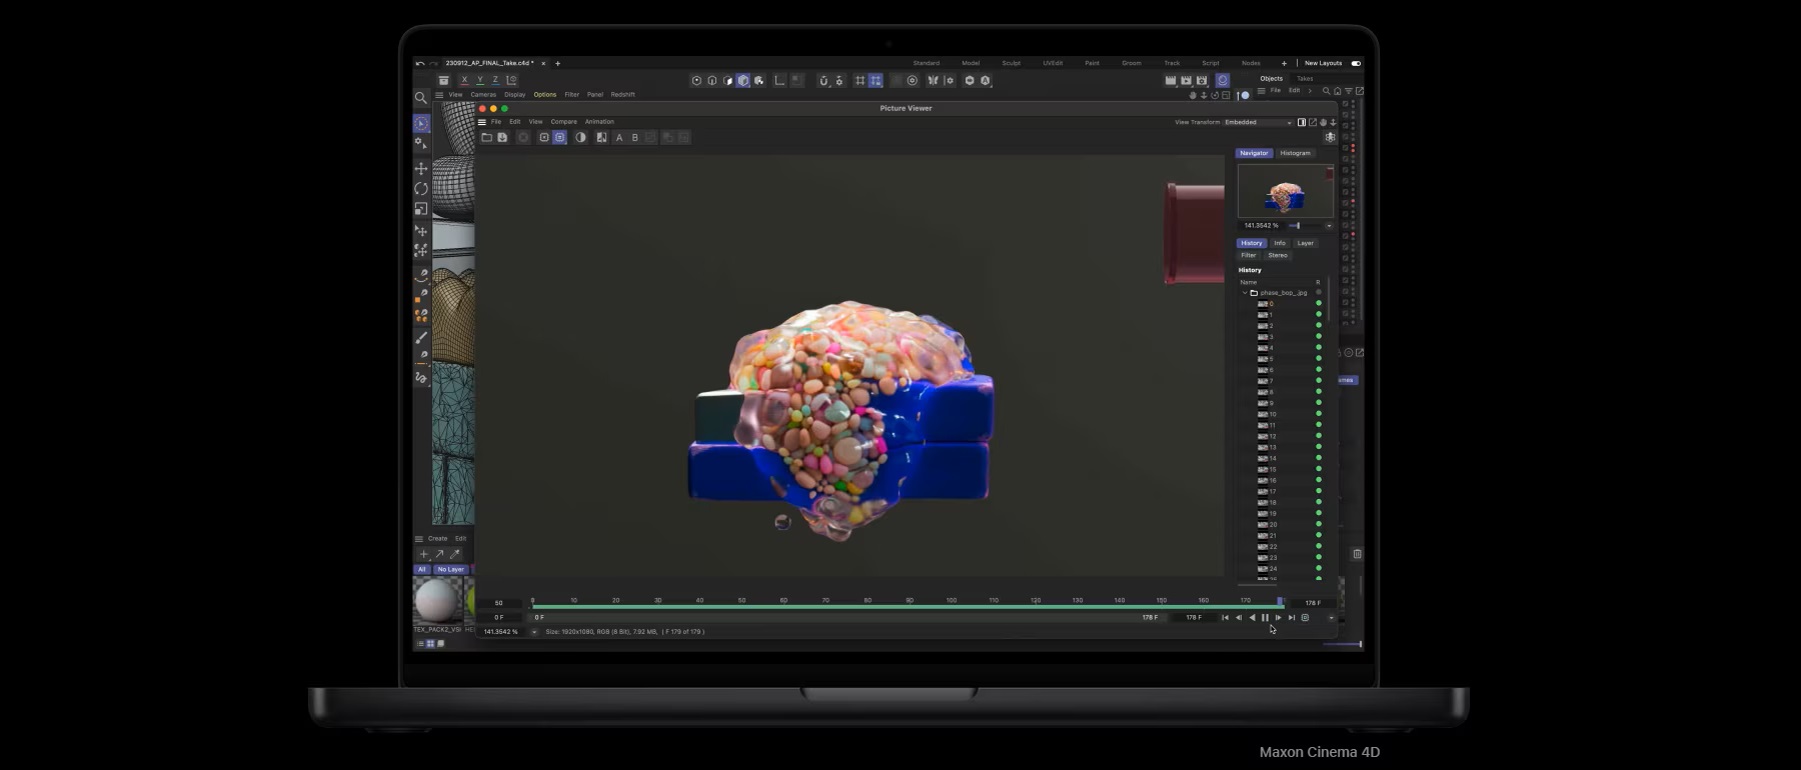Jump to the first frame
The image size is (1801, 770).
1225,618
